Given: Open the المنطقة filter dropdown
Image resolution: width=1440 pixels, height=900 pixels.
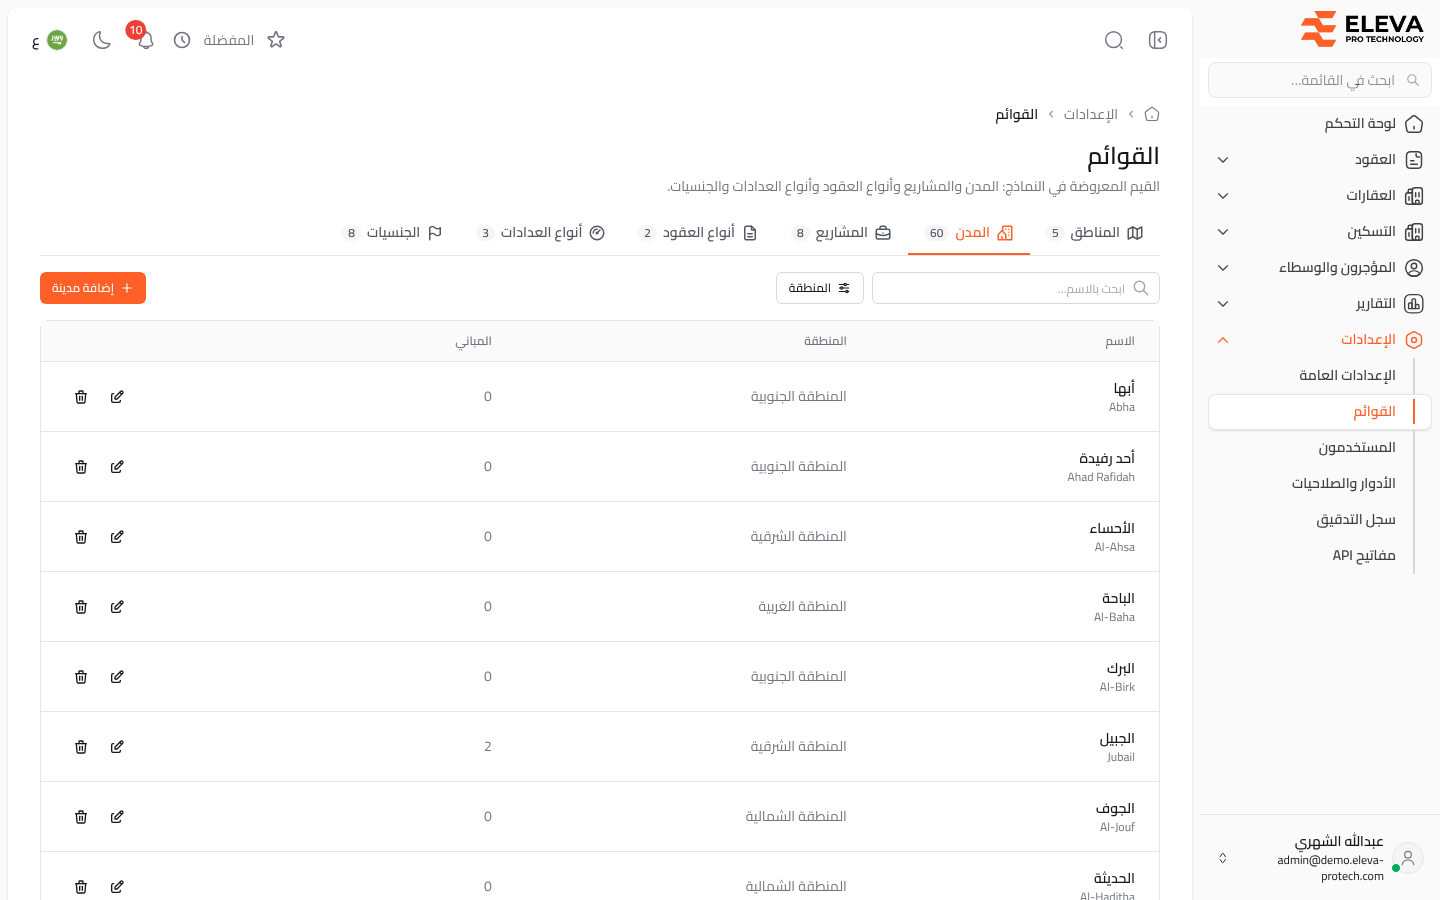Looking at the screenshot, I should click(820, 288).
